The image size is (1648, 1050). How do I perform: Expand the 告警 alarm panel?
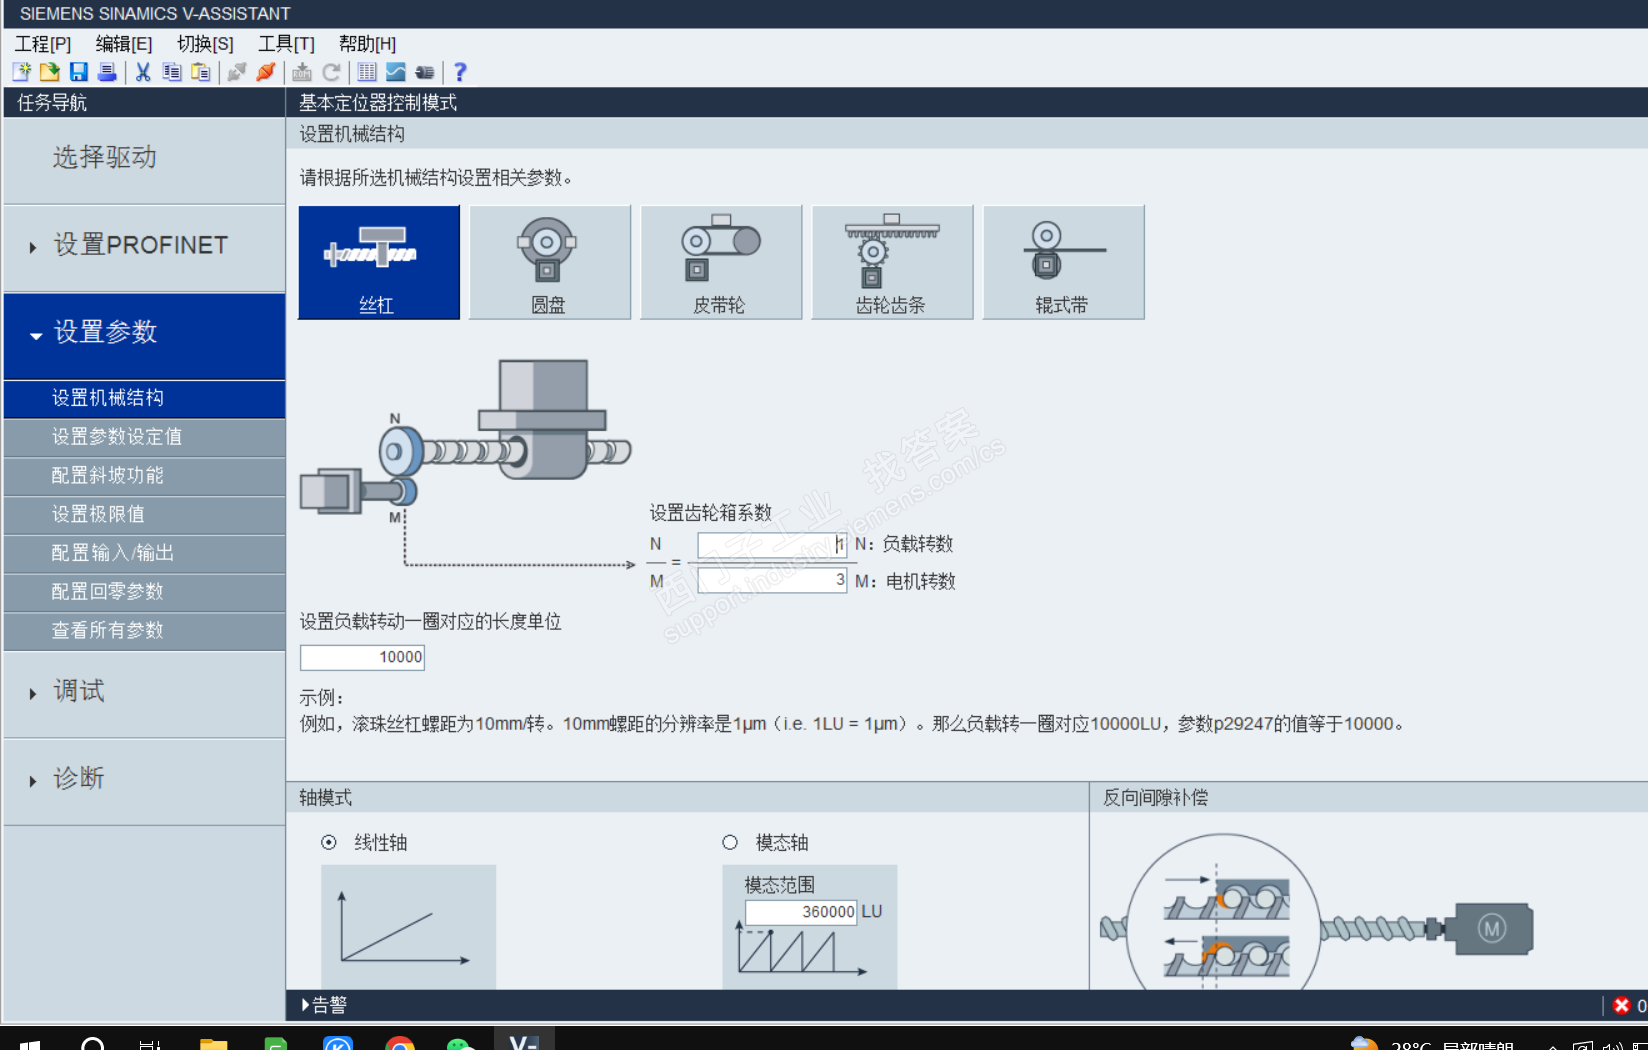tap(324, 1005)
